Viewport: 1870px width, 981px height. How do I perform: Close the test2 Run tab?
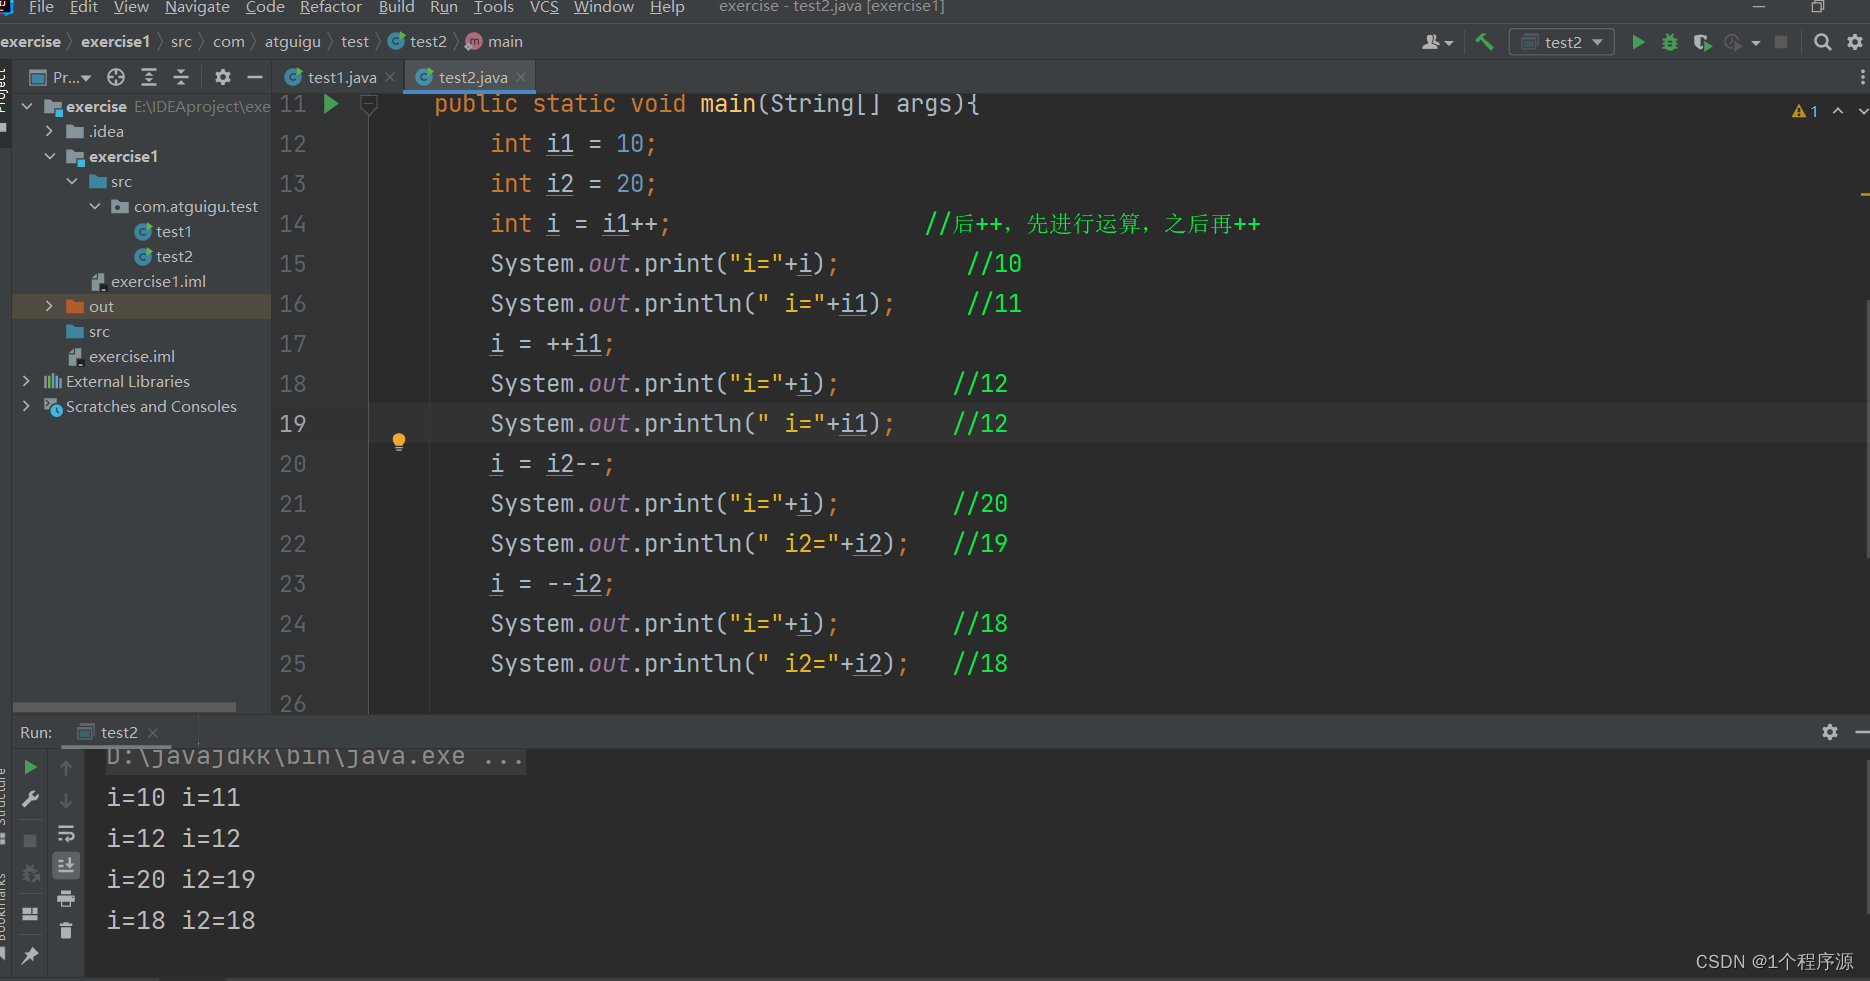pyautogui.click(x=153, y=733)
